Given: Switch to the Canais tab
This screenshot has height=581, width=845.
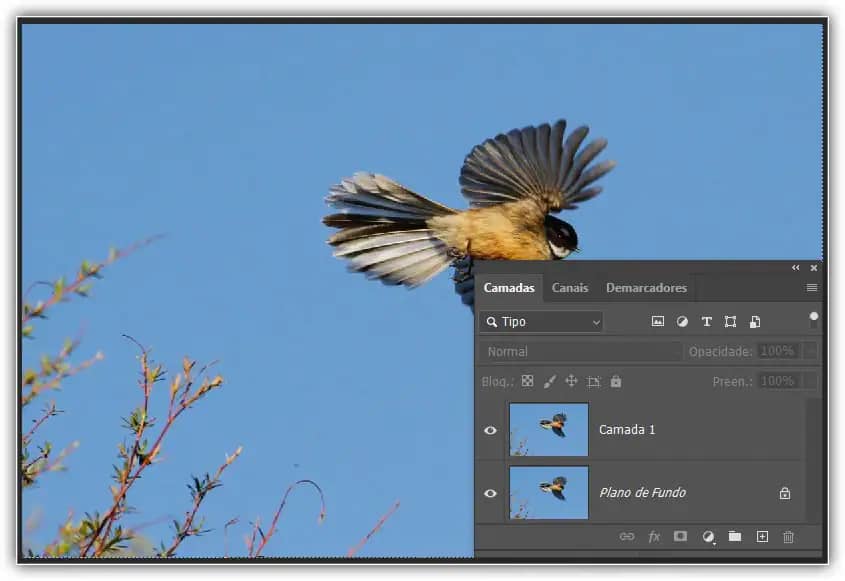Looking at the screenshot, I should (x=570, y=288).
